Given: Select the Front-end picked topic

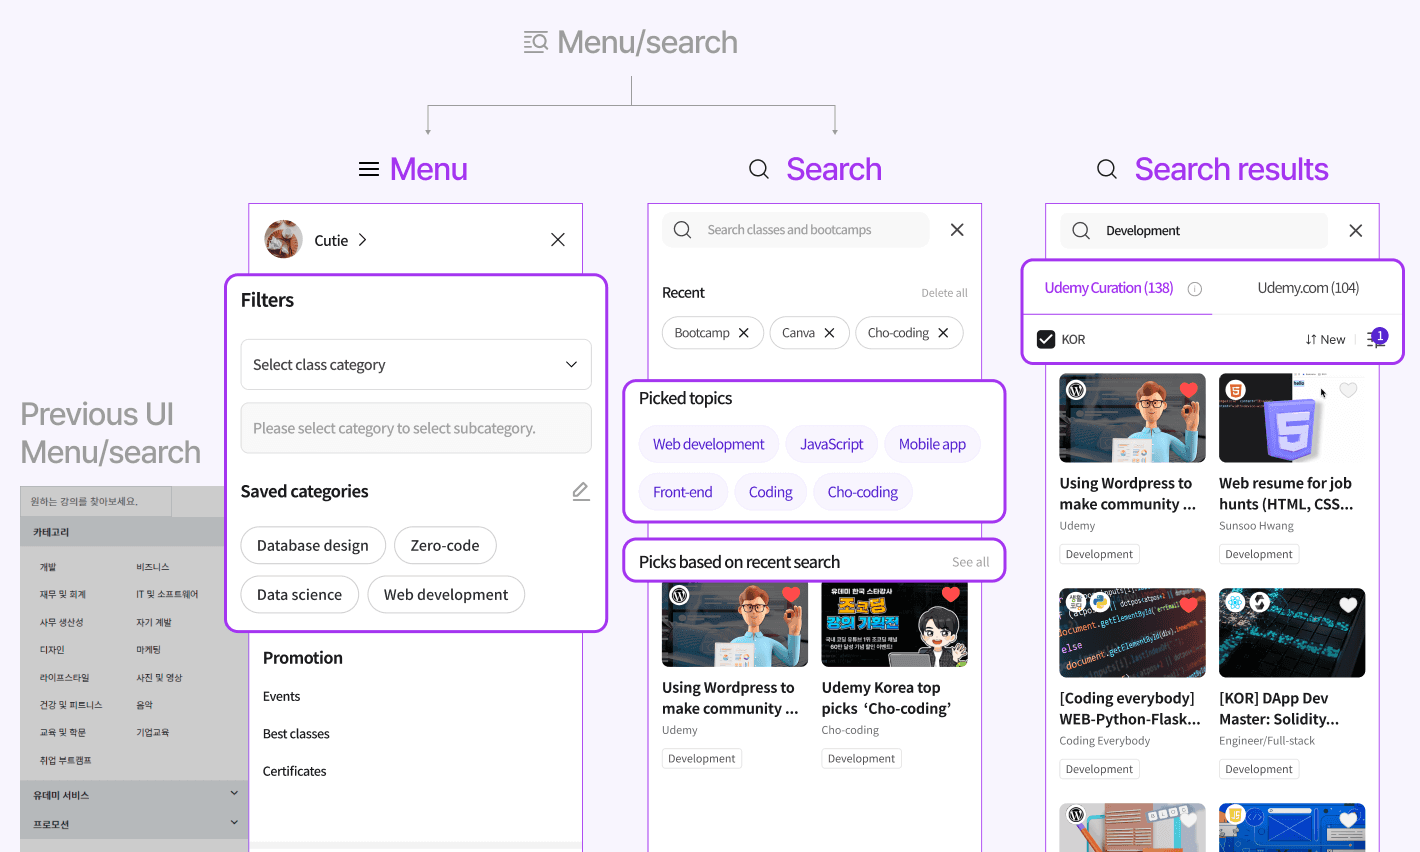Looking at the screenshot, I should tap(683, 492).
